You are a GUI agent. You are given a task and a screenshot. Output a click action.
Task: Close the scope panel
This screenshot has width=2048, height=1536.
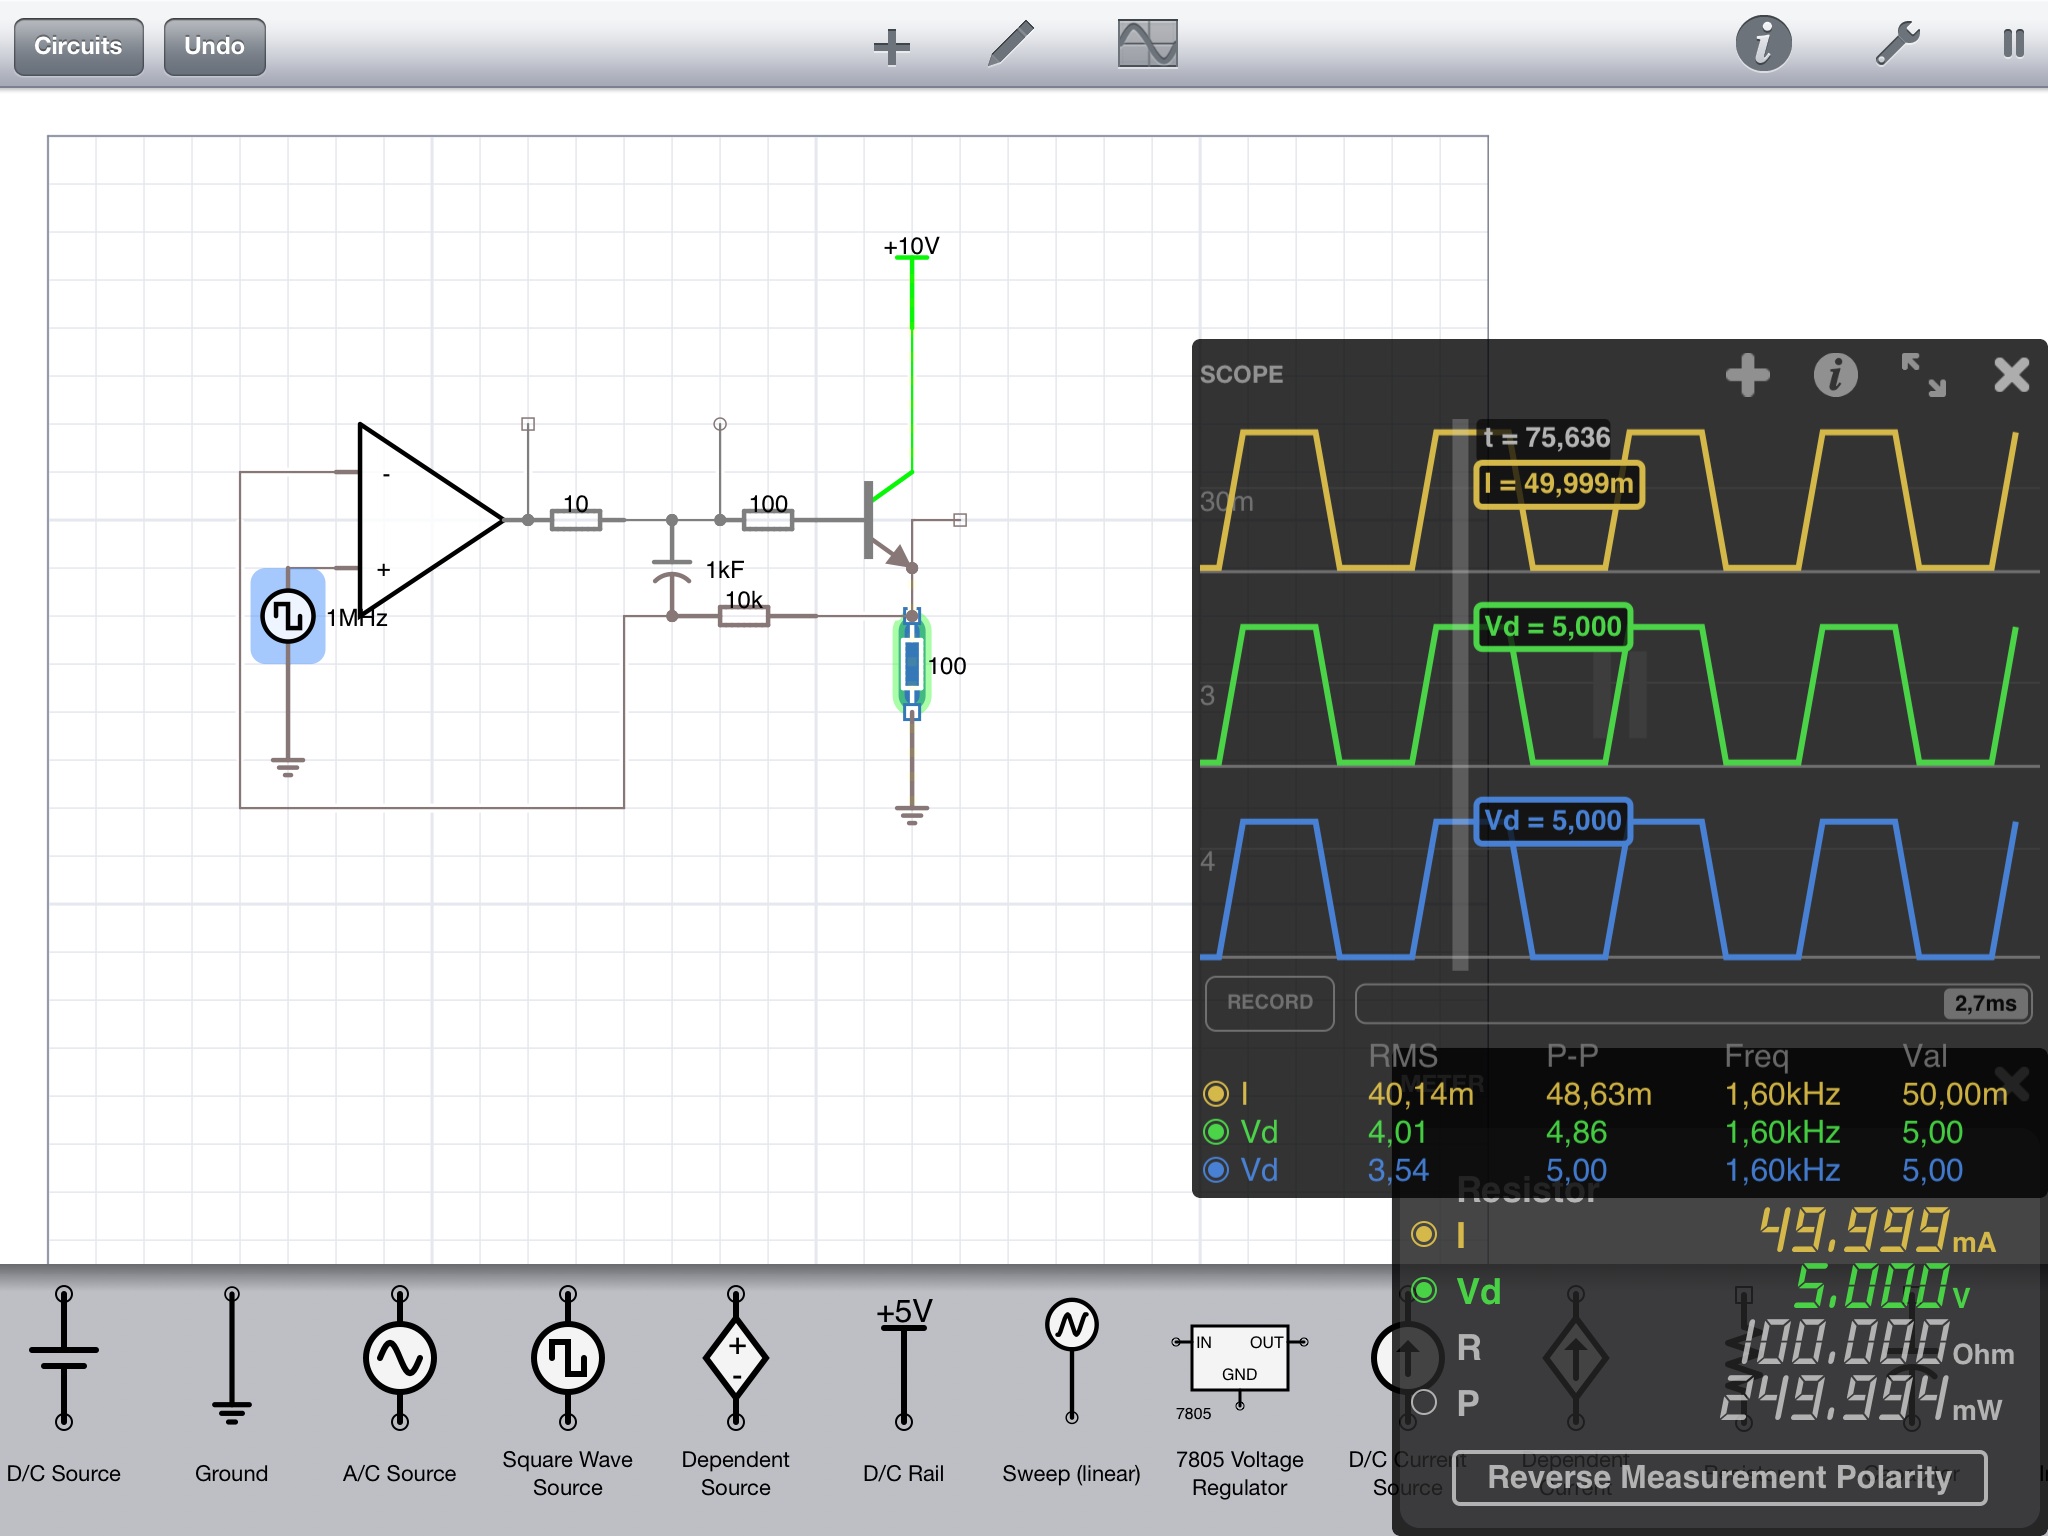pos(2011,376)
